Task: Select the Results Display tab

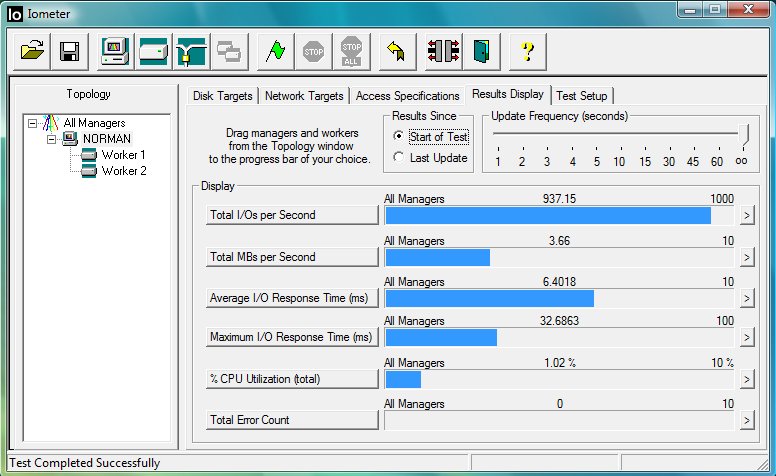Action: [x=508, y=94]
